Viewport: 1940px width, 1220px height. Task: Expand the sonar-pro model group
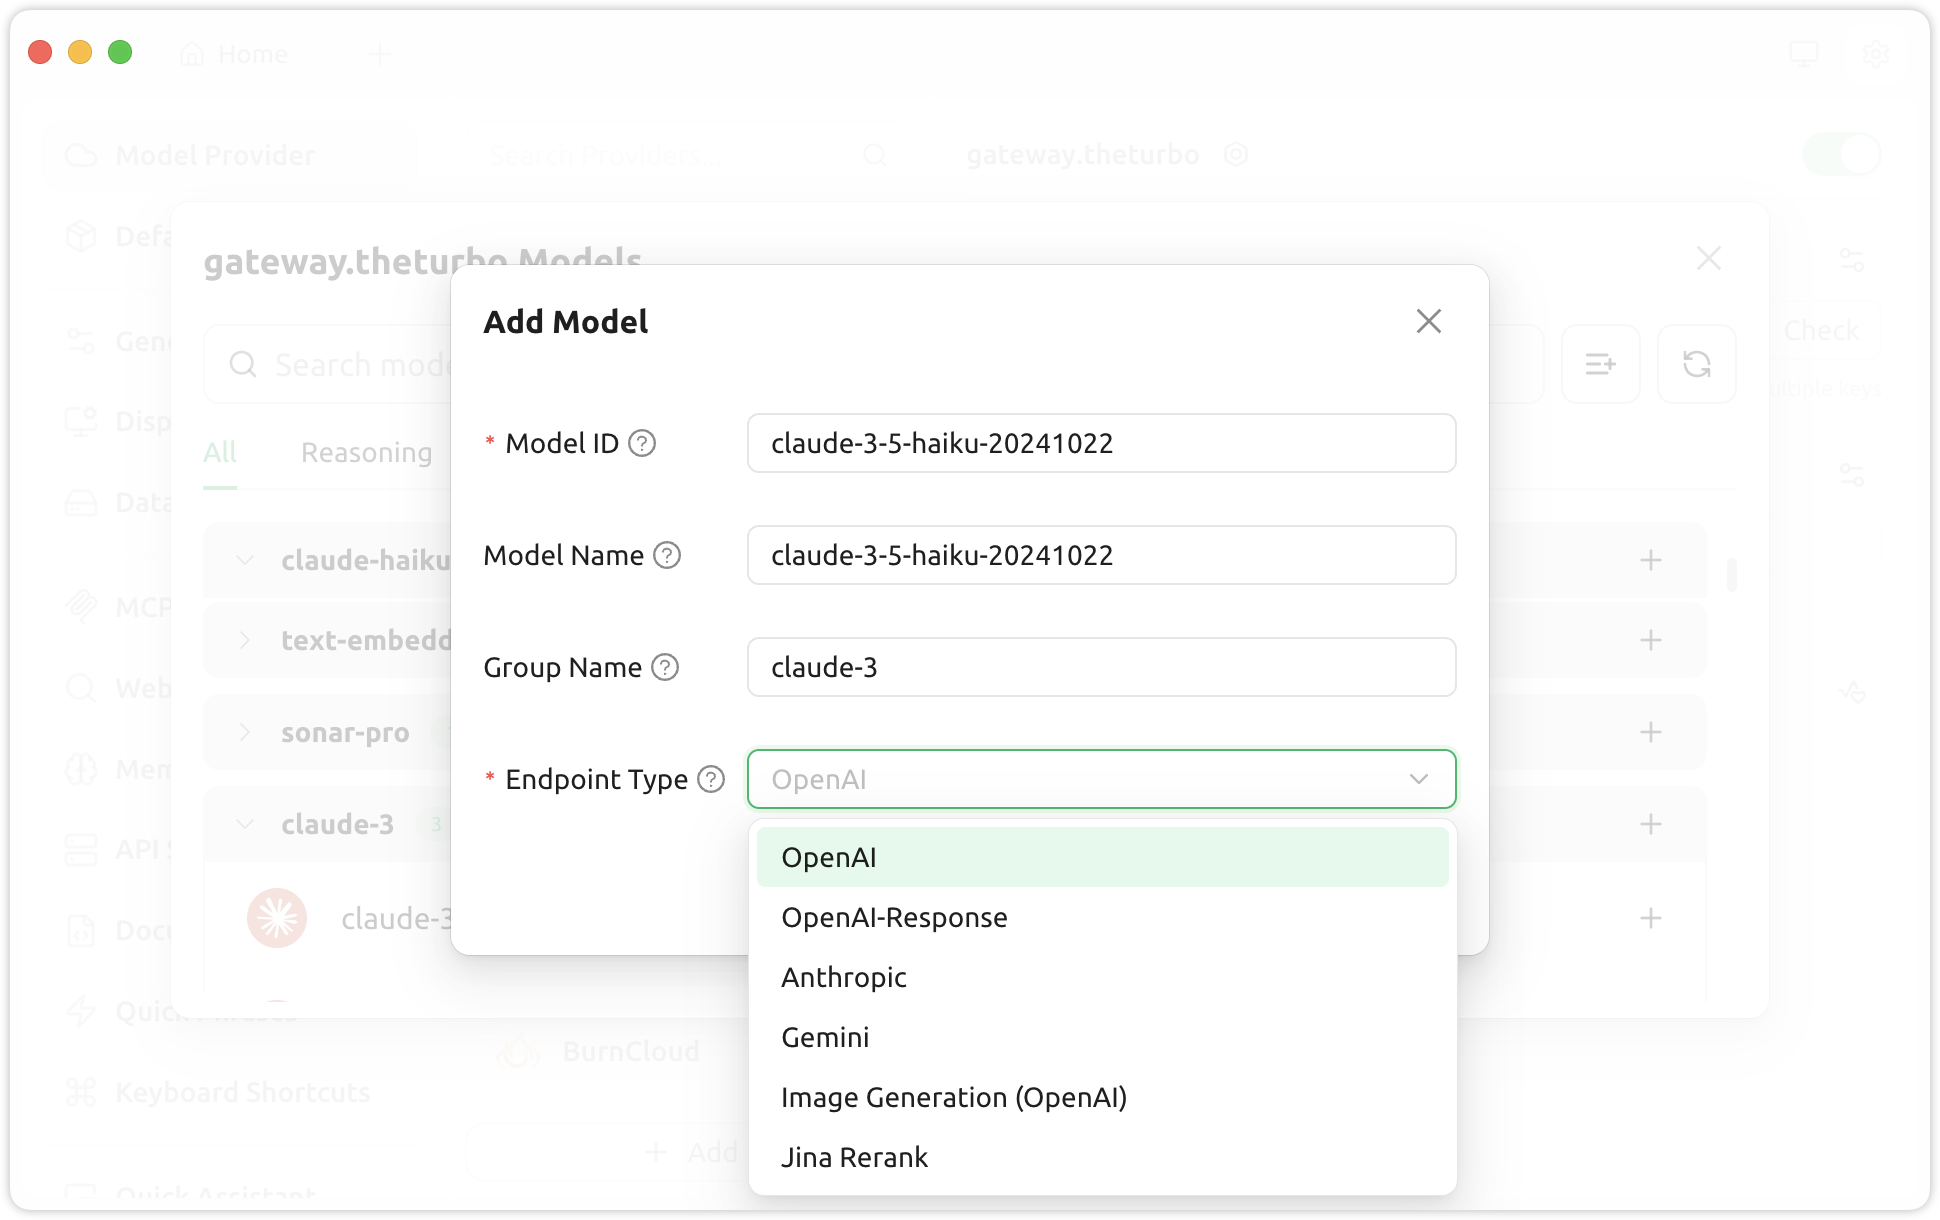tap(245, 732)
